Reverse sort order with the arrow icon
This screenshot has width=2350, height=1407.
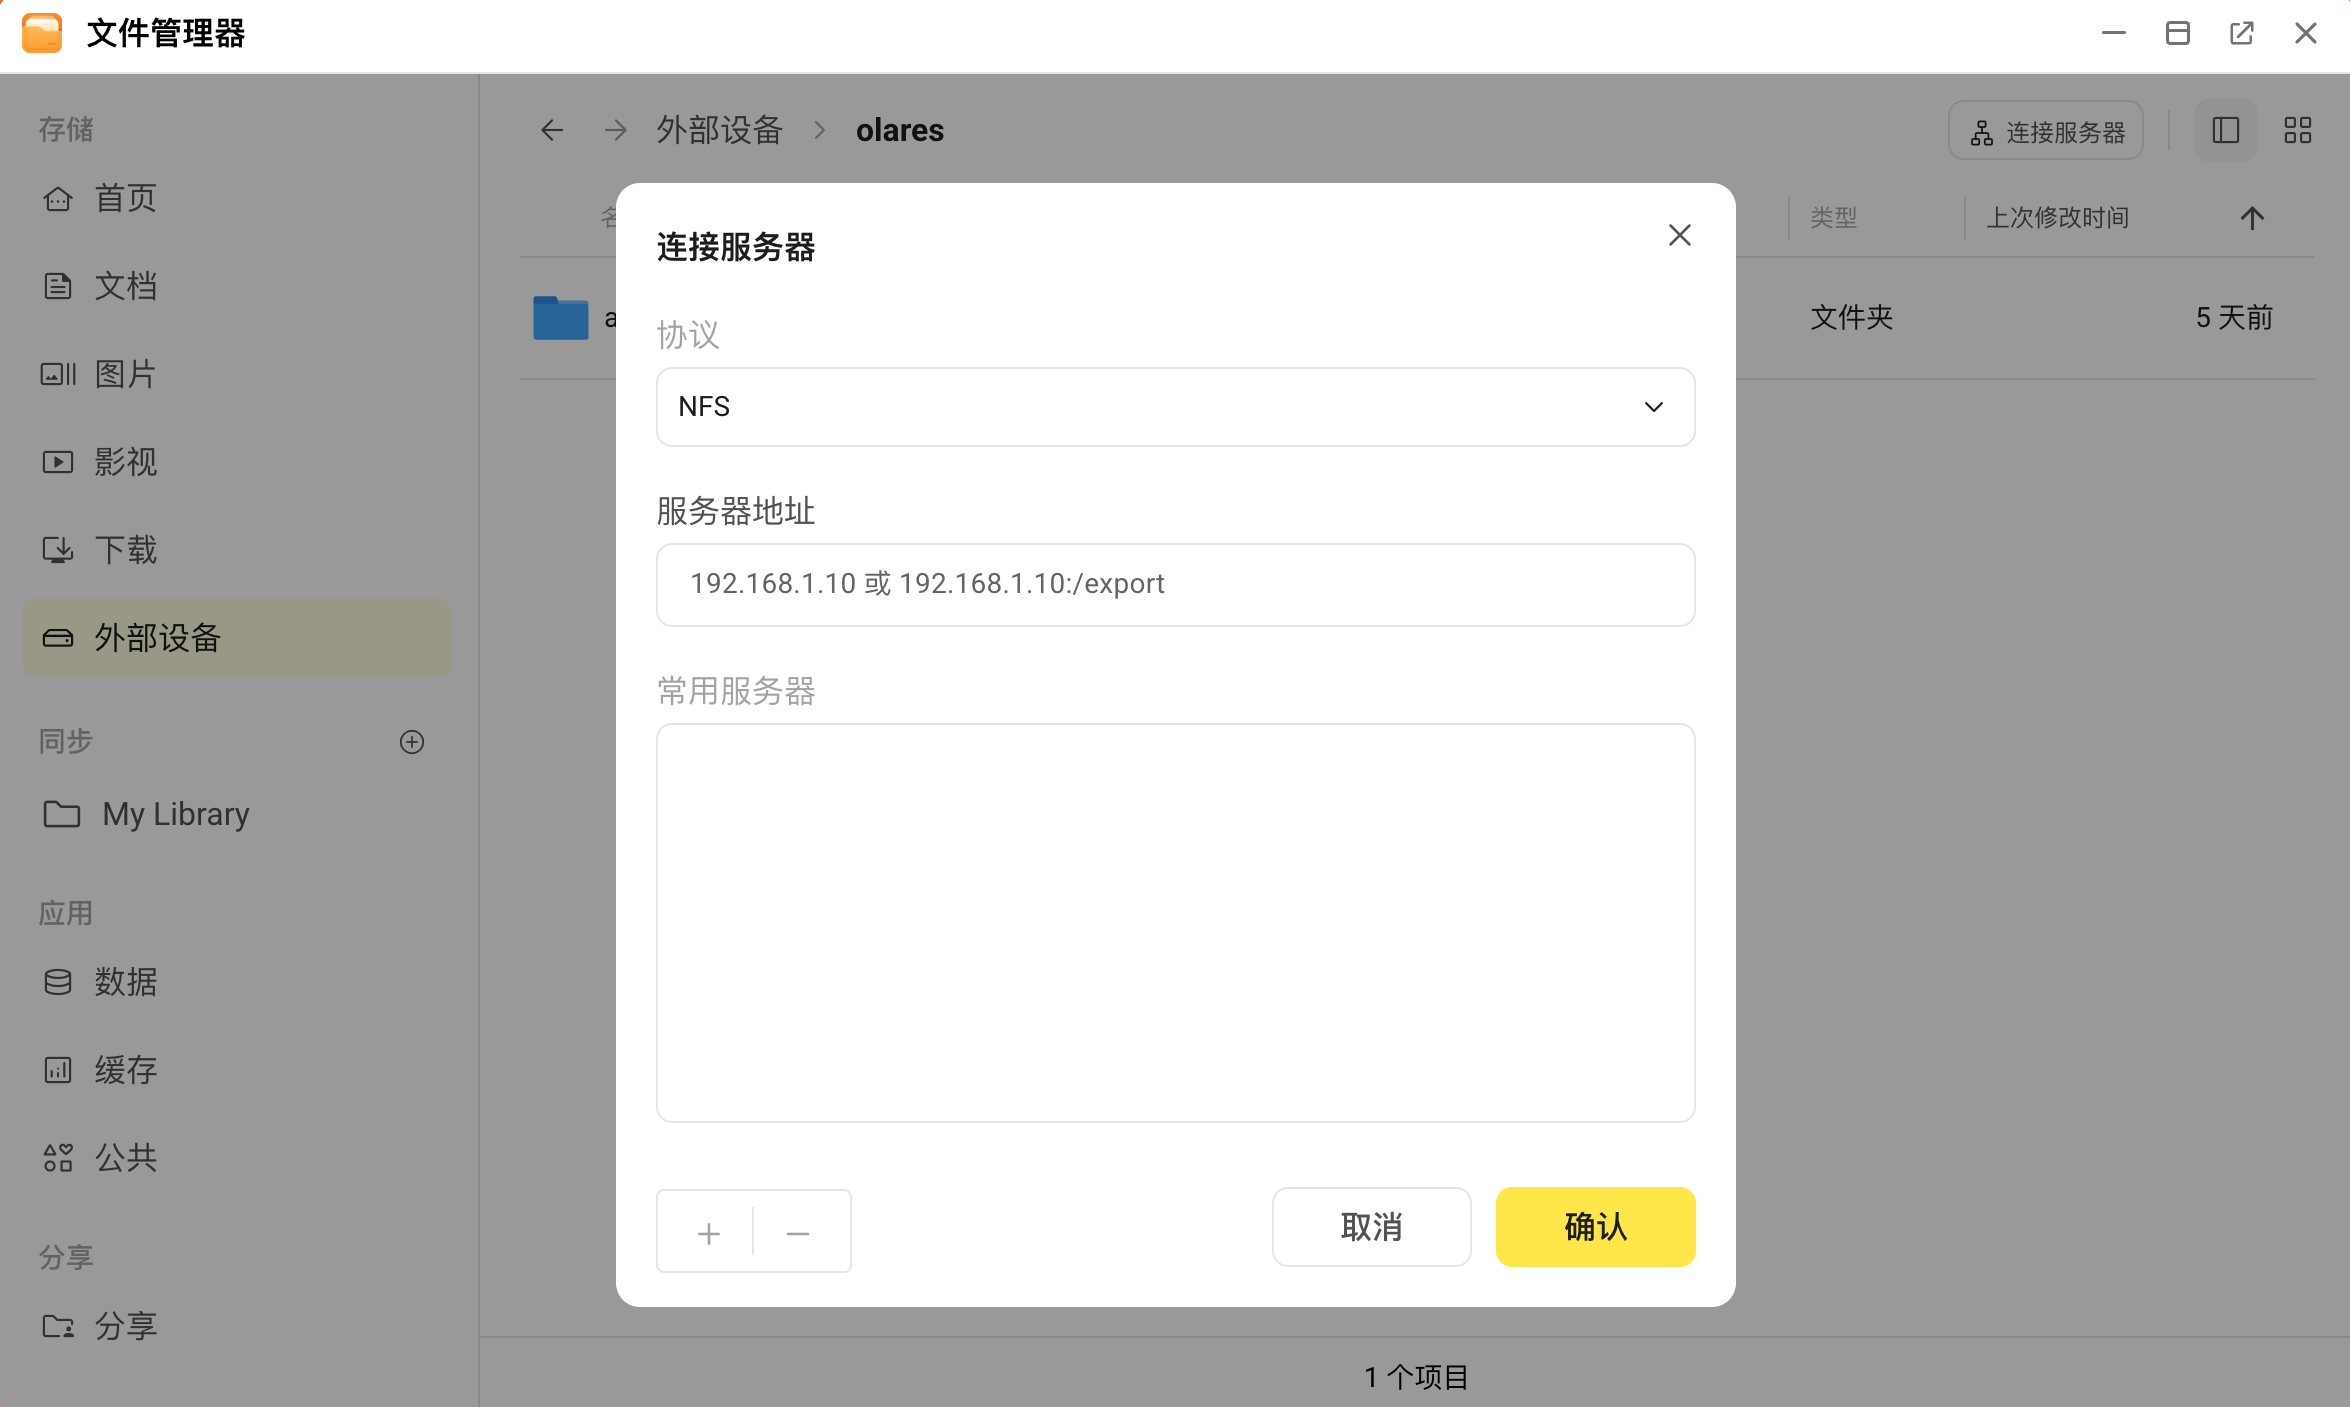pos(2252,218)
